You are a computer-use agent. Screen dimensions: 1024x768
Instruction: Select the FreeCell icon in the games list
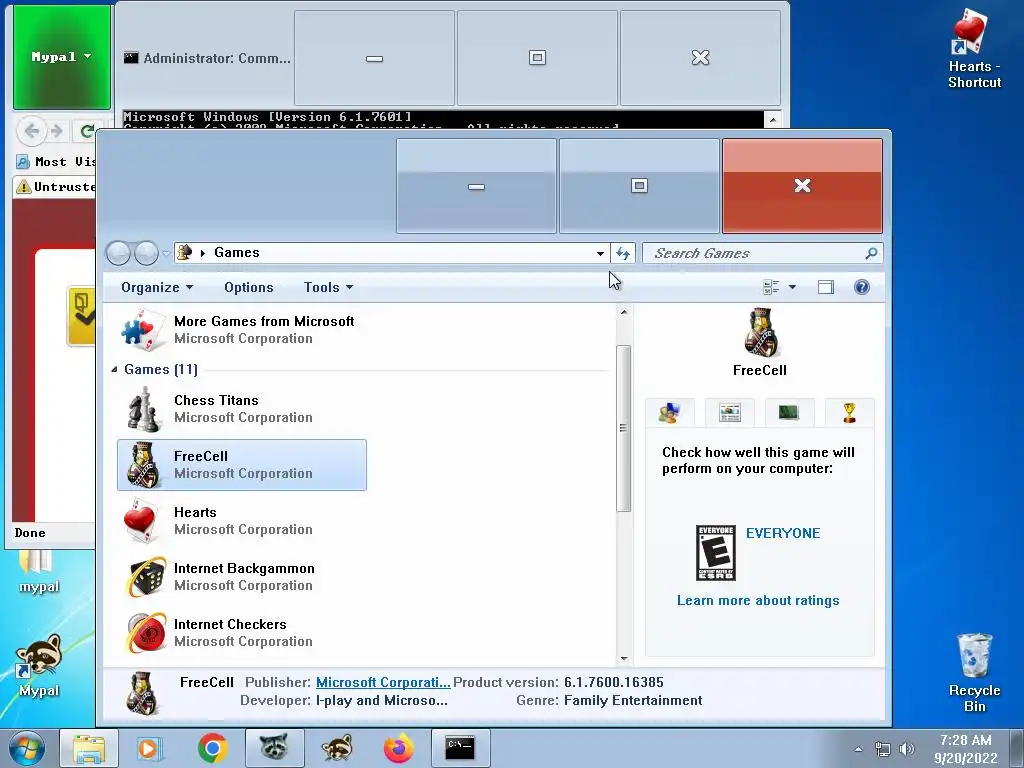[143, 465]
